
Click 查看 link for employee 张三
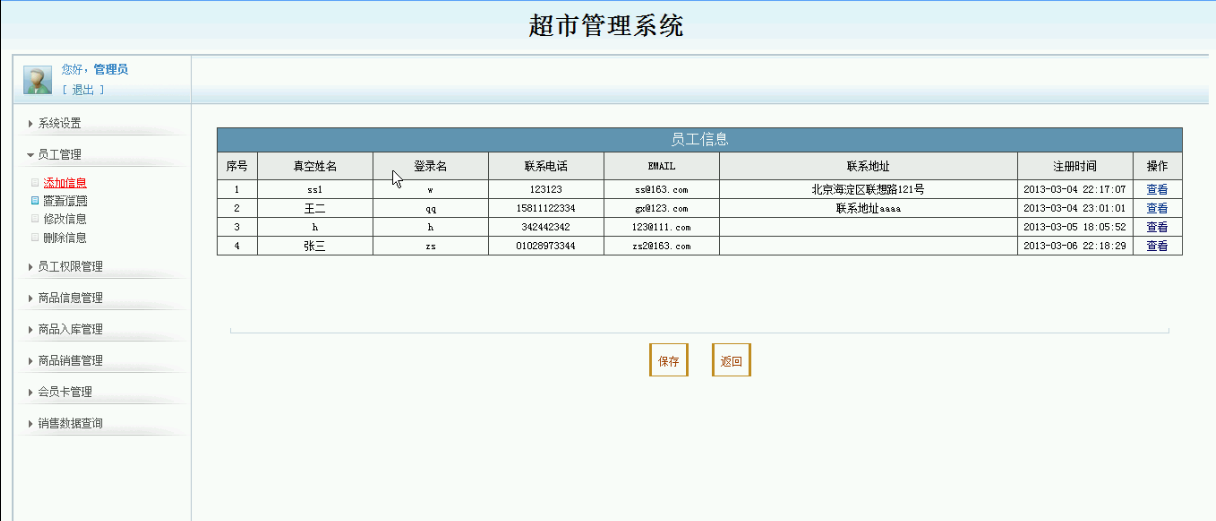1157,246
